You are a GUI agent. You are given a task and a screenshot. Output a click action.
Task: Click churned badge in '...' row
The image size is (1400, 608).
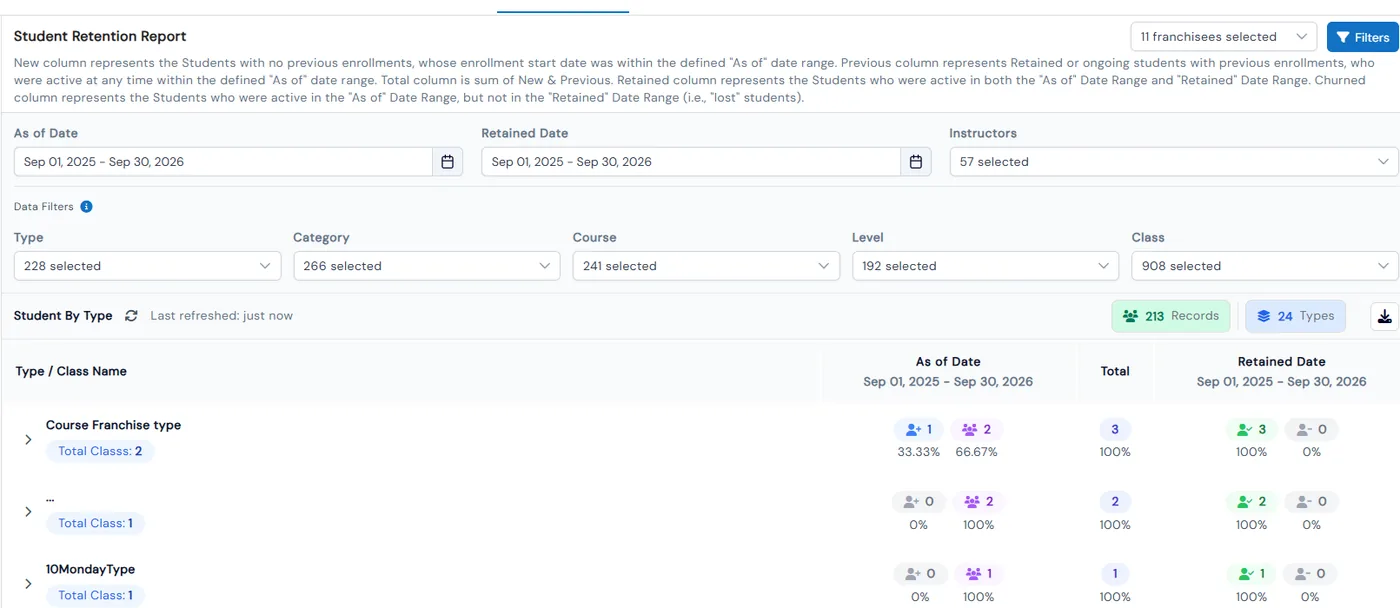click(1311, 502)
